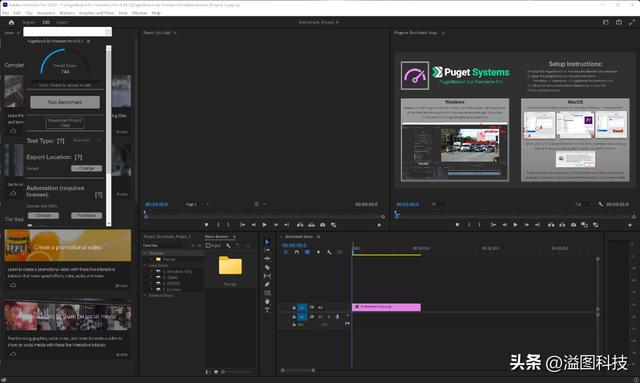Click Change button under Export Location

(x=87, y=168)
